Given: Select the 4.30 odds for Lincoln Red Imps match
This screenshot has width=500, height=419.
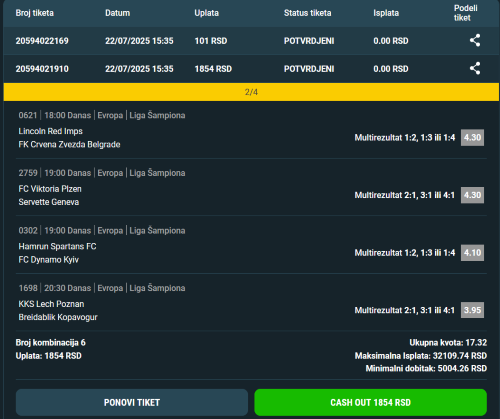Looking at the screenshot, I should tap(472, 138).
